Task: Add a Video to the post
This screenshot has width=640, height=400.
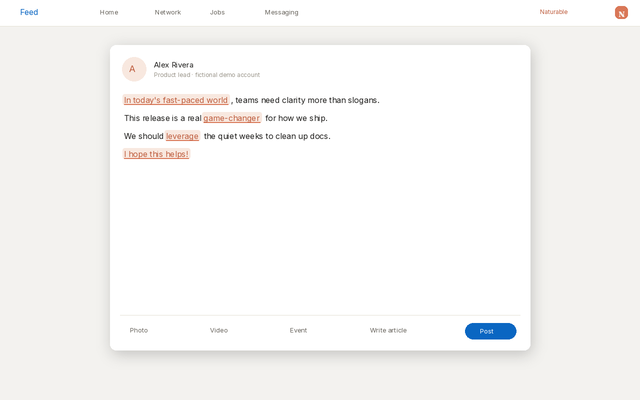Action: pyautogui.click(x=219, y=330)
